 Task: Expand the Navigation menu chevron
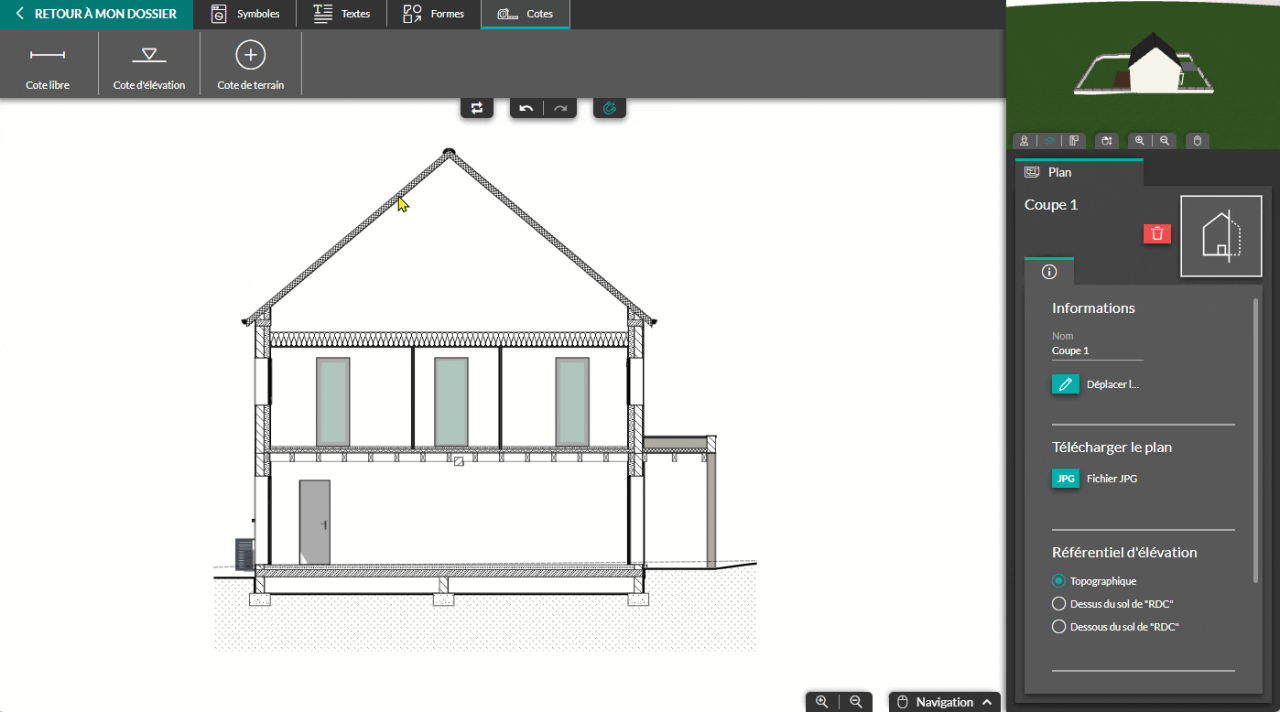[987, 702]
